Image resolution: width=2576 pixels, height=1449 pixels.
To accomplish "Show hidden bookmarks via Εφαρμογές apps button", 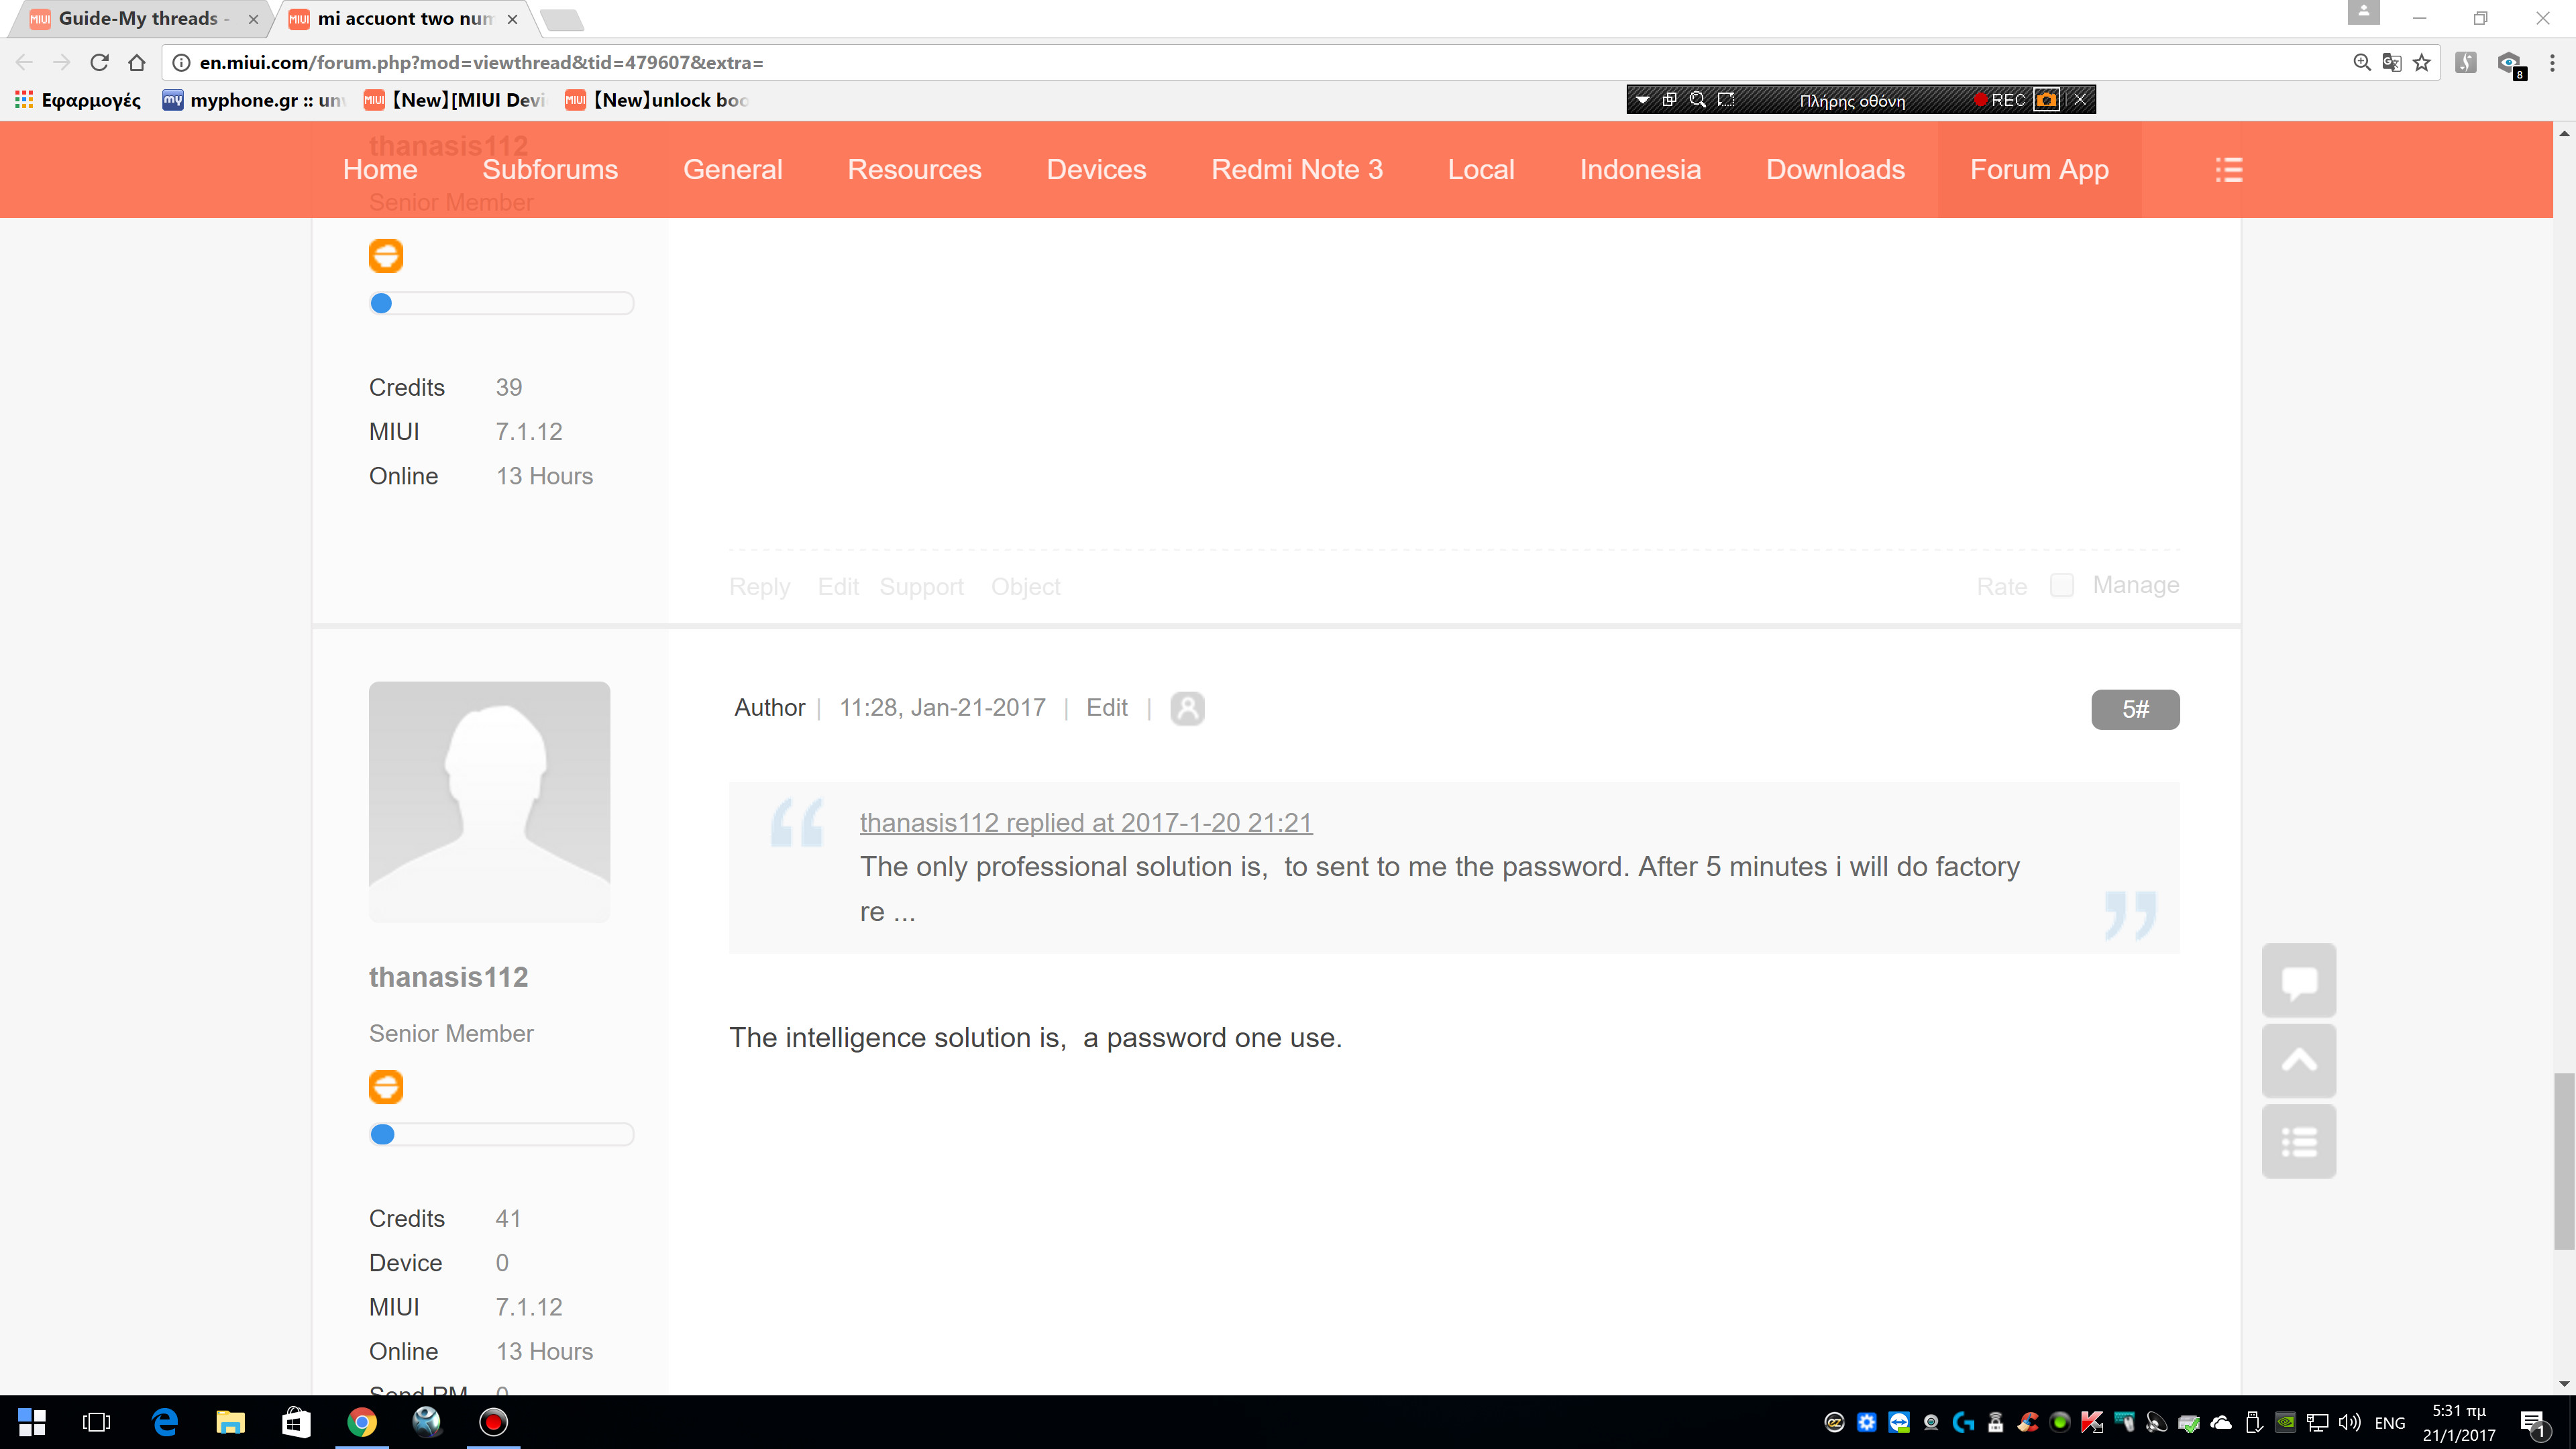I will tap(78, 100).
